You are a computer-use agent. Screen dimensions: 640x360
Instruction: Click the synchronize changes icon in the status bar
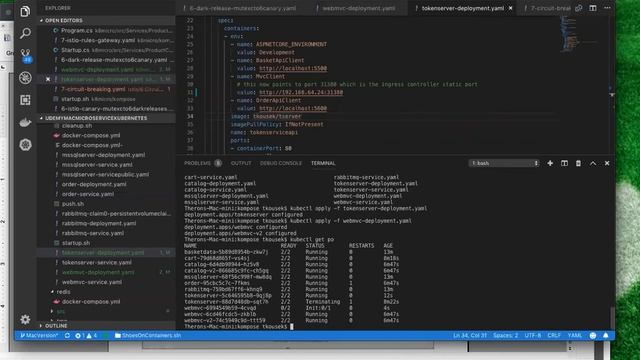pos(67,336)
